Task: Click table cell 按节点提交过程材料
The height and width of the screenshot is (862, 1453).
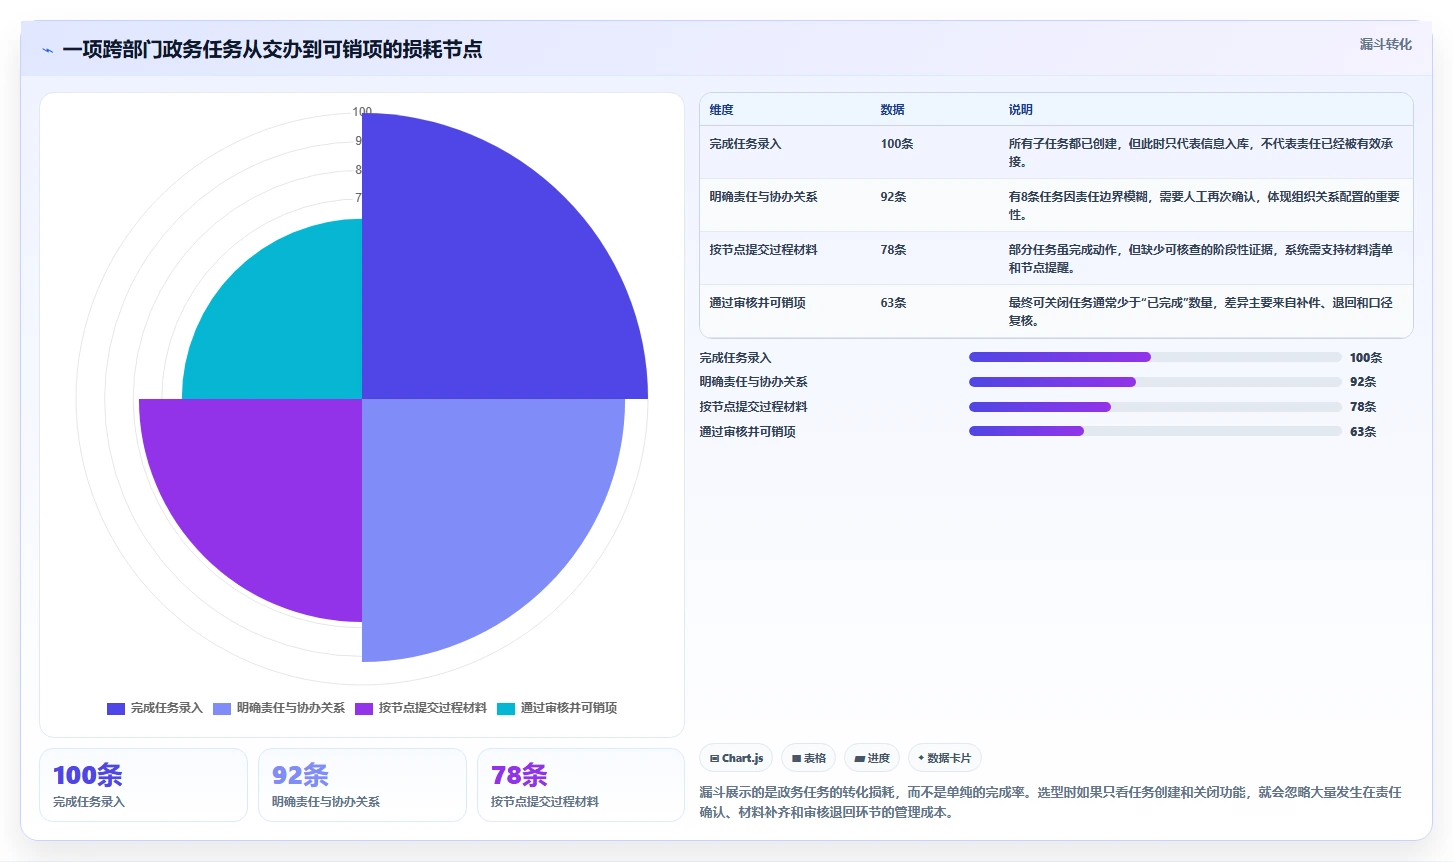Action: click(x=763, y=250)
